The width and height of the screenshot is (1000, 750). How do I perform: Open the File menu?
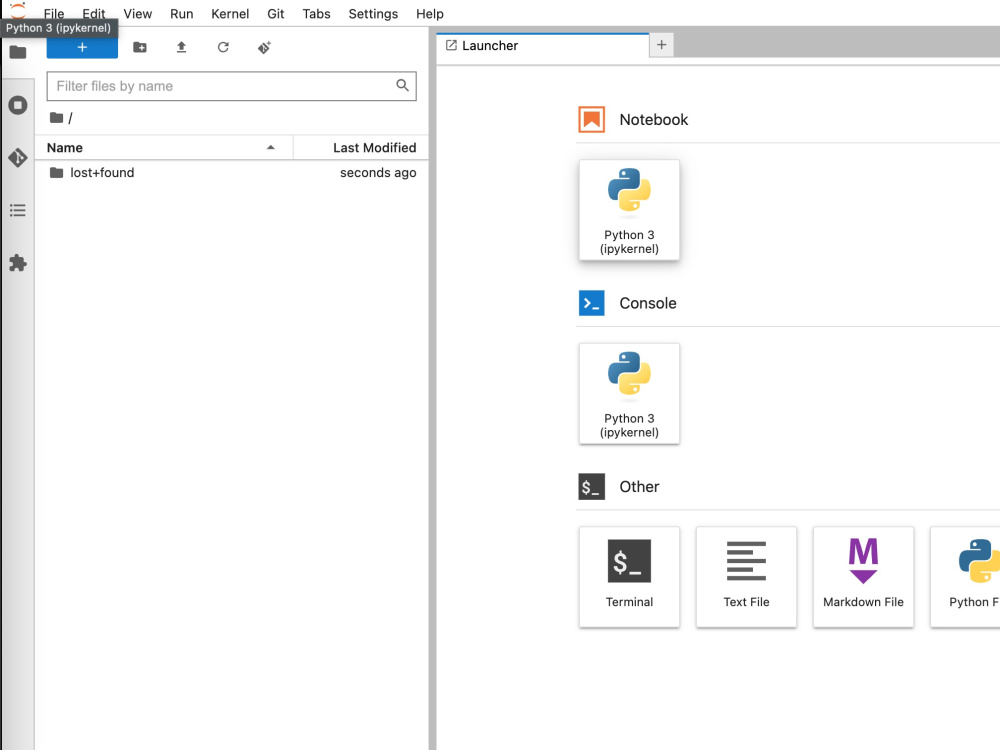(x=54, y=13)
